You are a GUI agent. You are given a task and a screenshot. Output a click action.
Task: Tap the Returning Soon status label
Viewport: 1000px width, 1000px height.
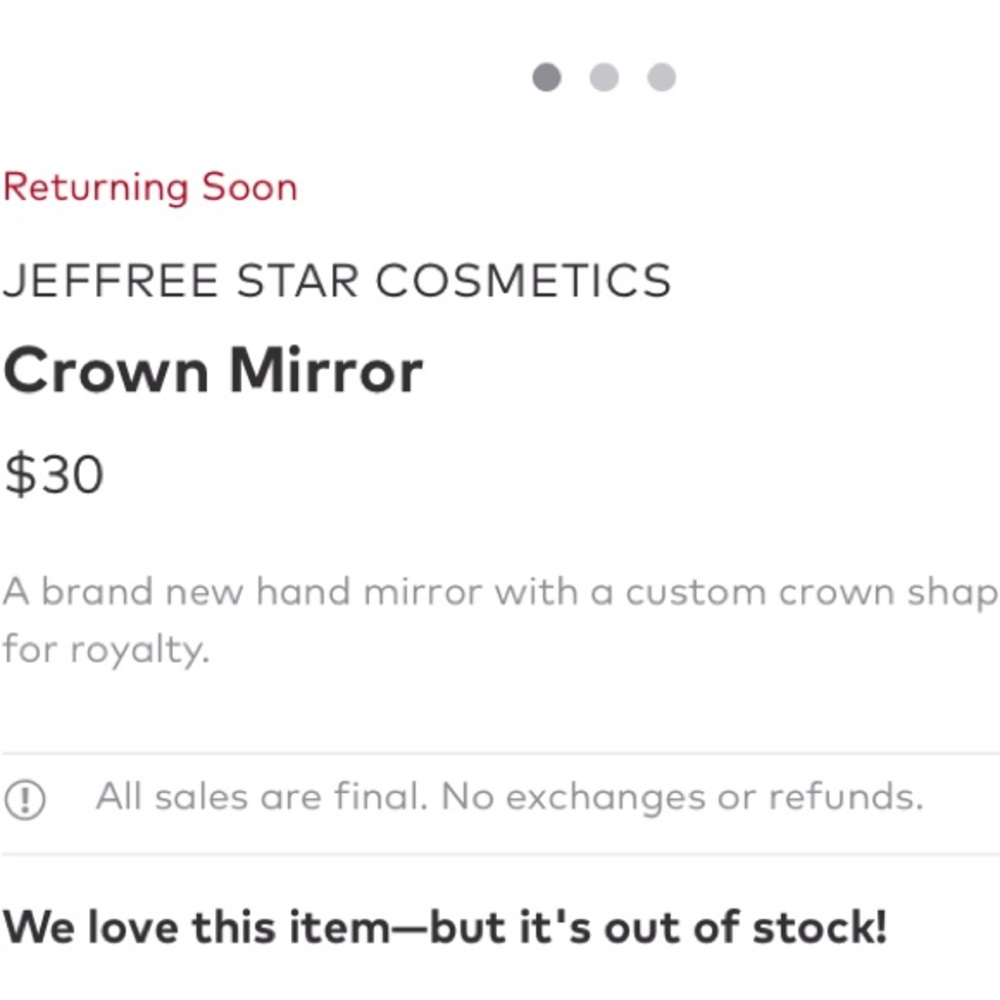pyautogui.click(x=150, y=187)
